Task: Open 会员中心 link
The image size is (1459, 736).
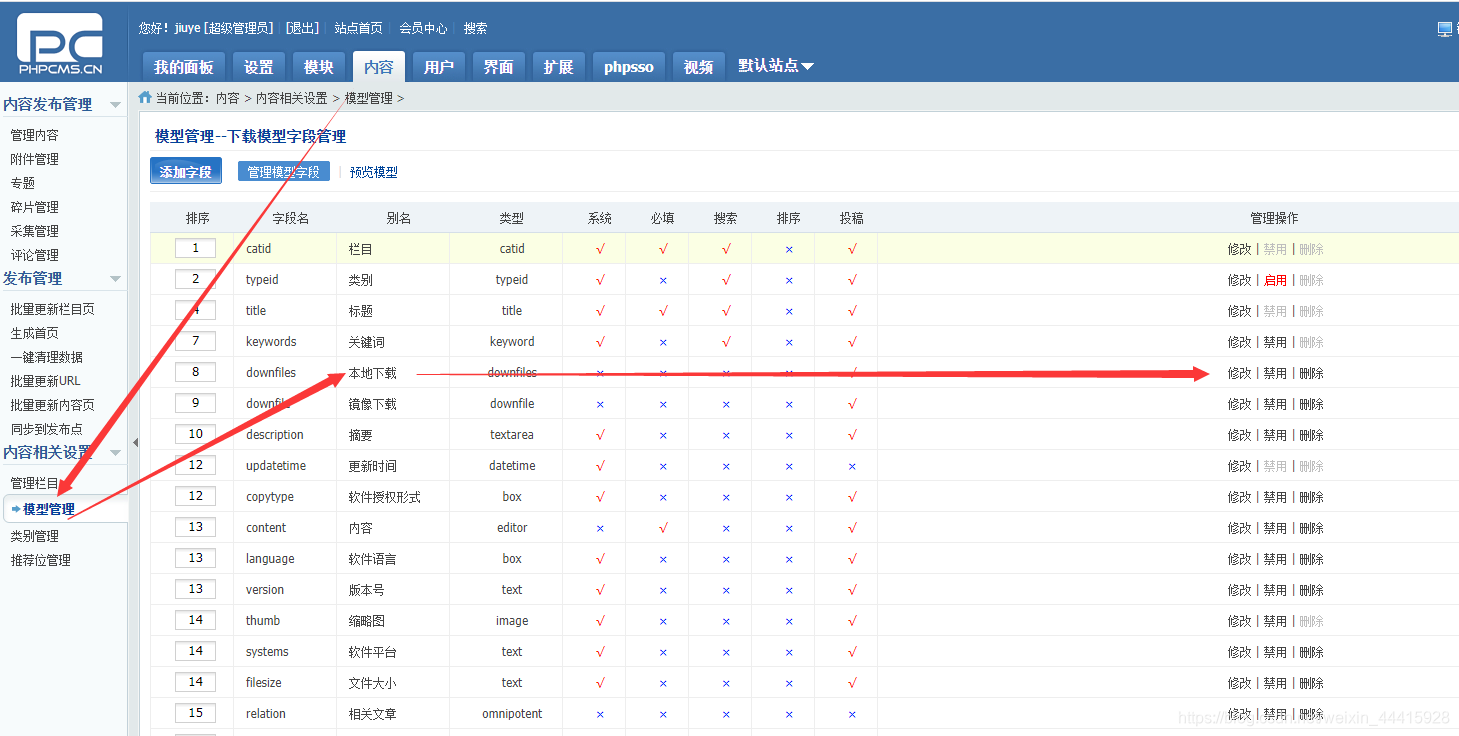Action: point(423,28)
